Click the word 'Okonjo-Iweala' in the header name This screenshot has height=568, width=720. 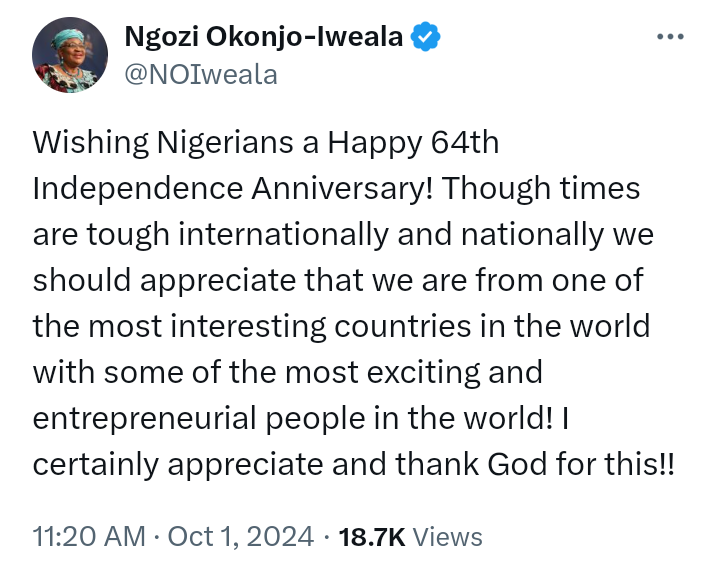pyautogui.click(x=304, y=37)
